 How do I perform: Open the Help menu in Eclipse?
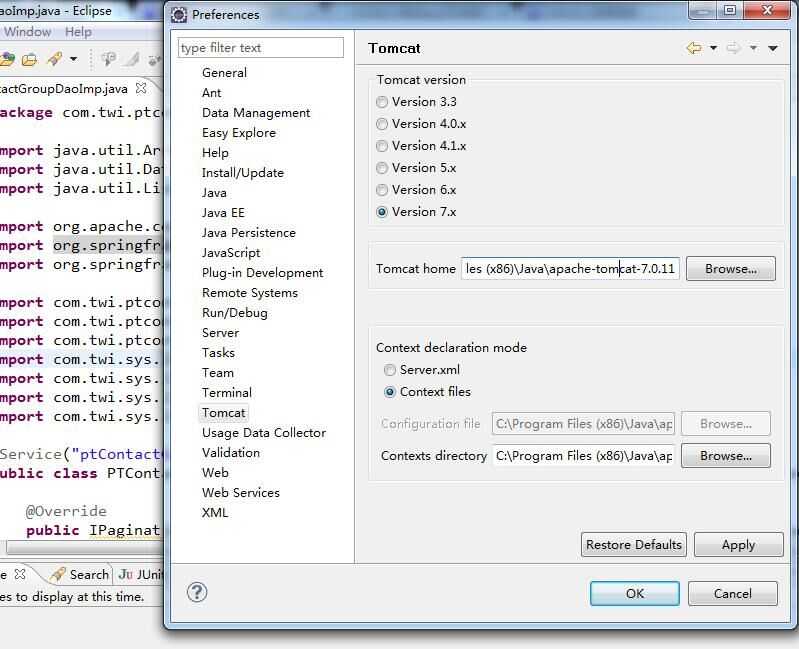click(x=78, y=32)
